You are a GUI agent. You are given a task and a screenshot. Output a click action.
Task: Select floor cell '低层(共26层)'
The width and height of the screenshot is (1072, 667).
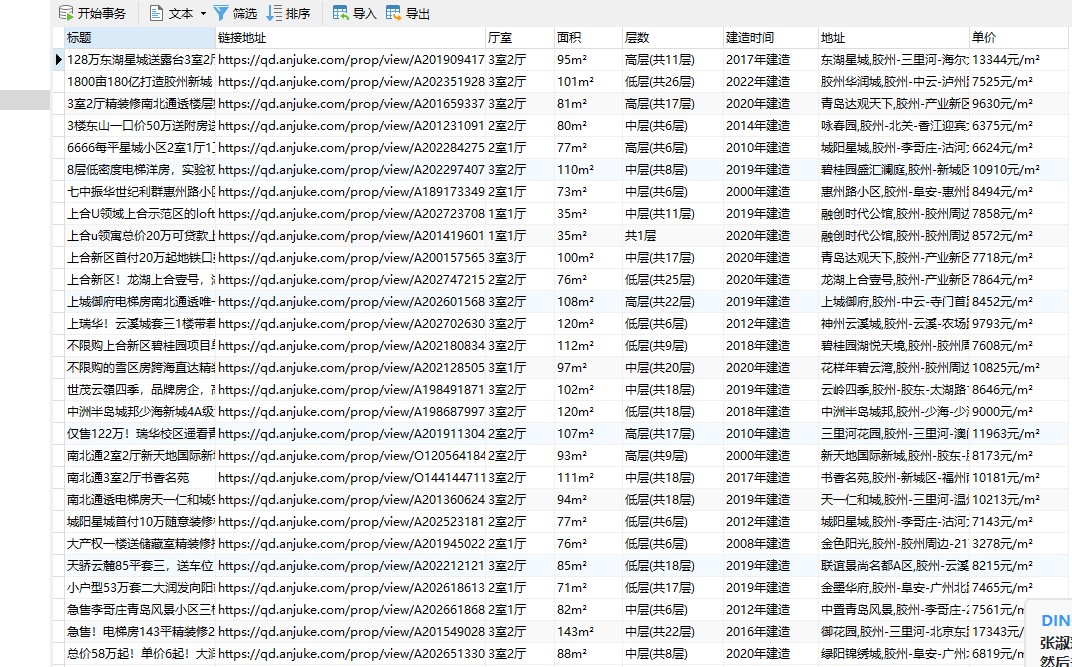click(673, 81)
